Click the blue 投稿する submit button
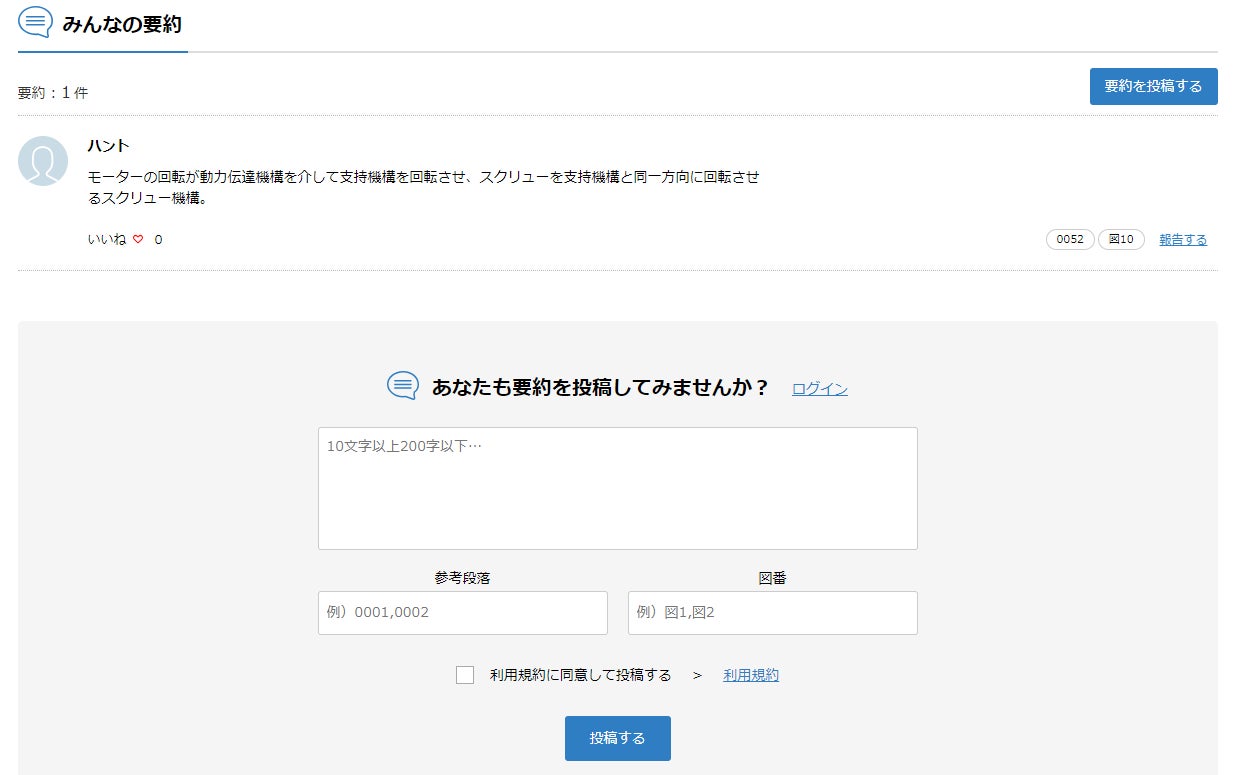 [617, 738]
